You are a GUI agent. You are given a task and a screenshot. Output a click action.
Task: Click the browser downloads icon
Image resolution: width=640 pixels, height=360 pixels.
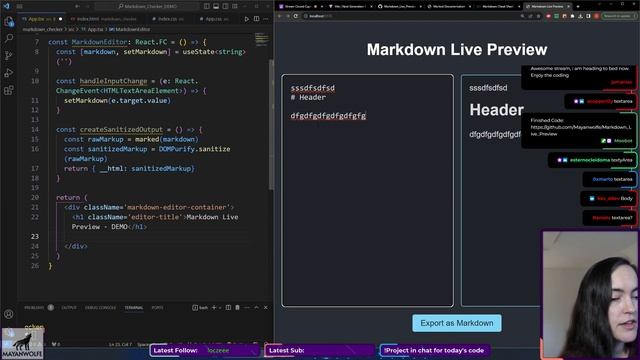580,16
